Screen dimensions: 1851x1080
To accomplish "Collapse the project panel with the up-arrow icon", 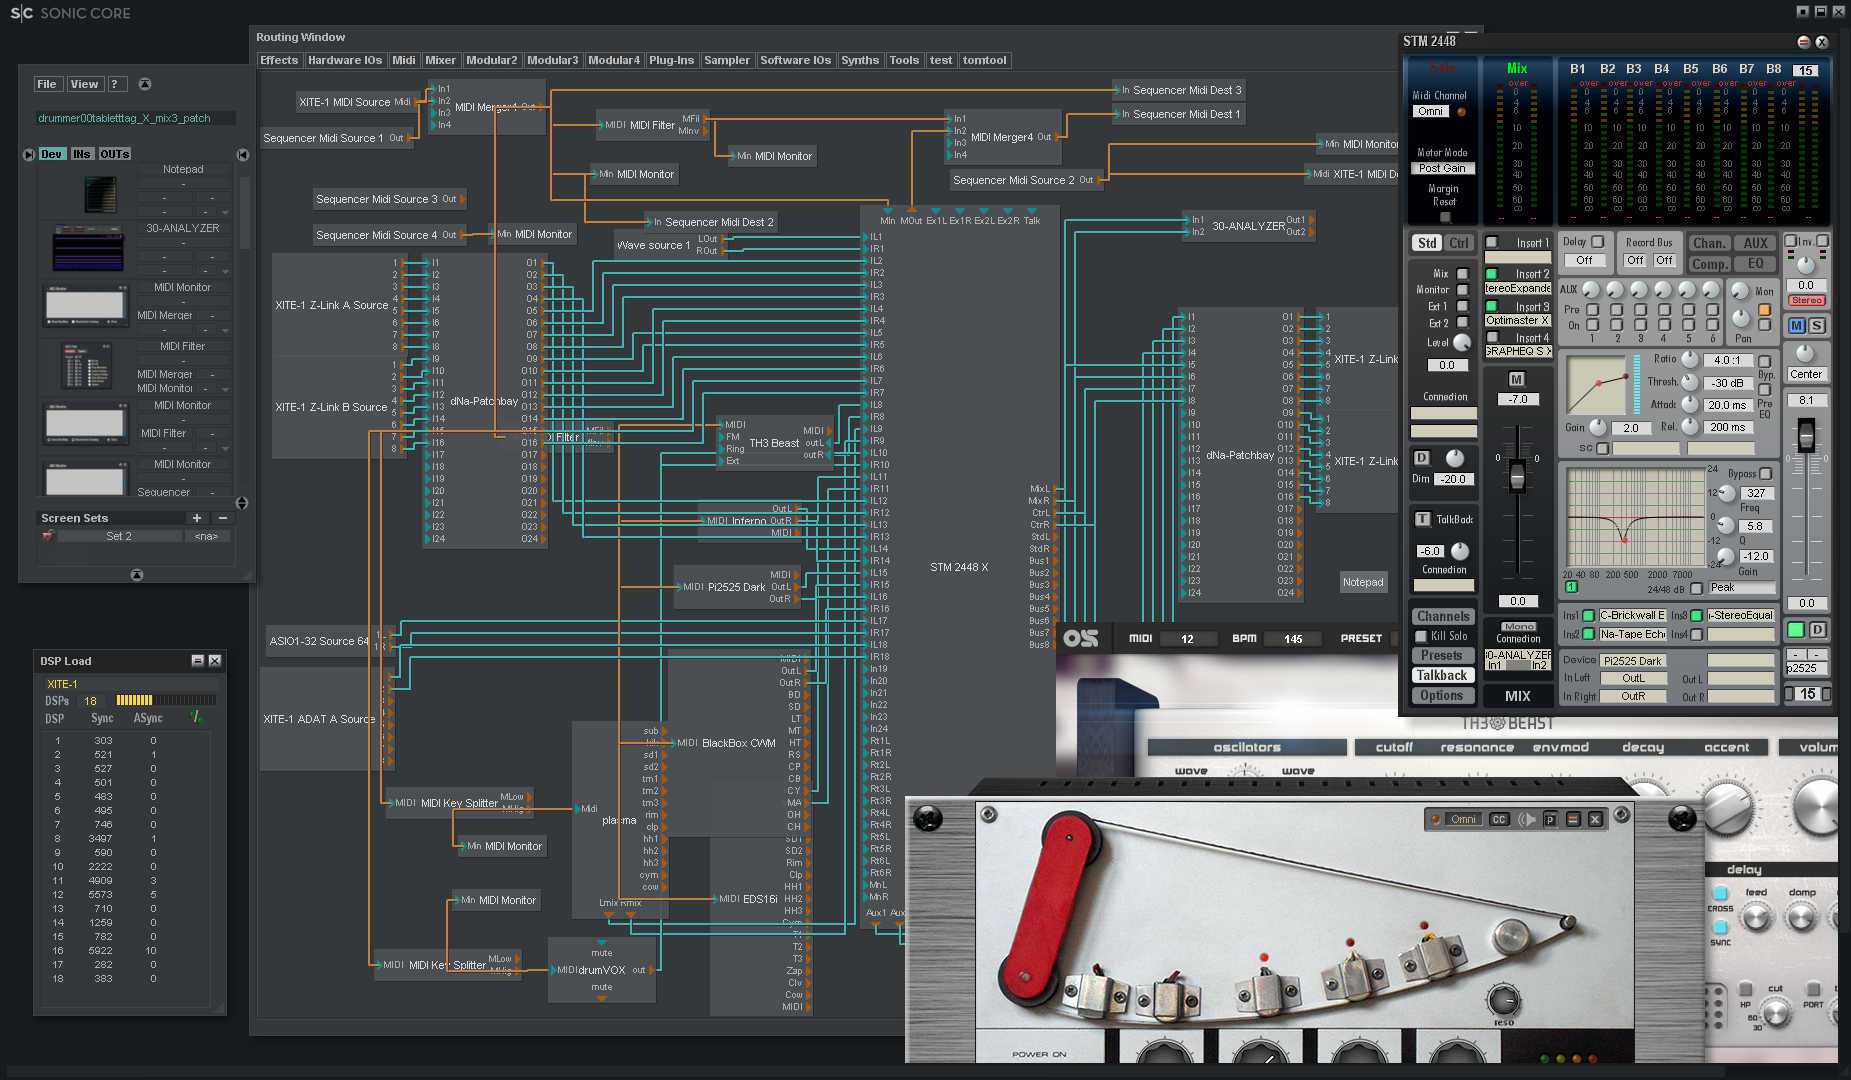I will 144,84.
